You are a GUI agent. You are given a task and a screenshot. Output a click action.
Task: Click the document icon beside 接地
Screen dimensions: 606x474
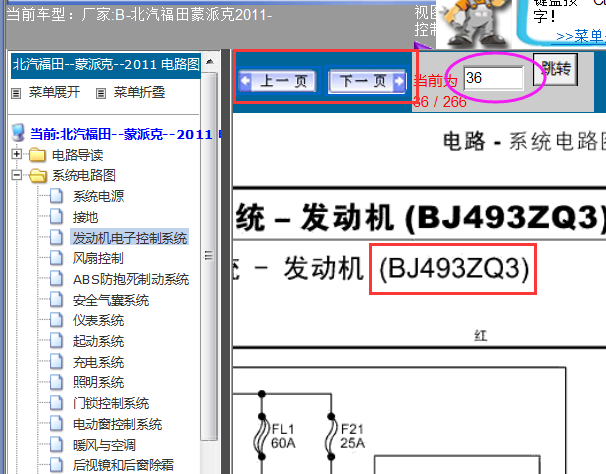(x=56, y=217)
